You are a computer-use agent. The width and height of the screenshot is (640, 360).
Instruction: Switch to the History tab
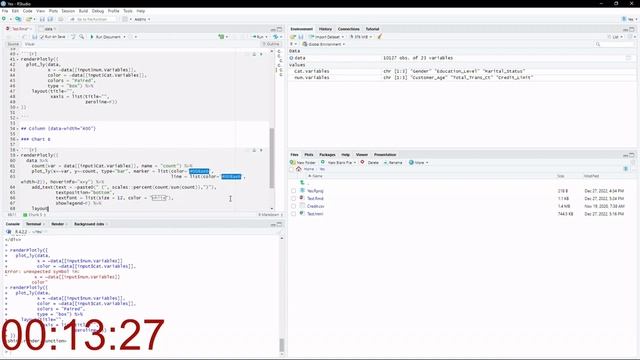[x=325, y=29]
